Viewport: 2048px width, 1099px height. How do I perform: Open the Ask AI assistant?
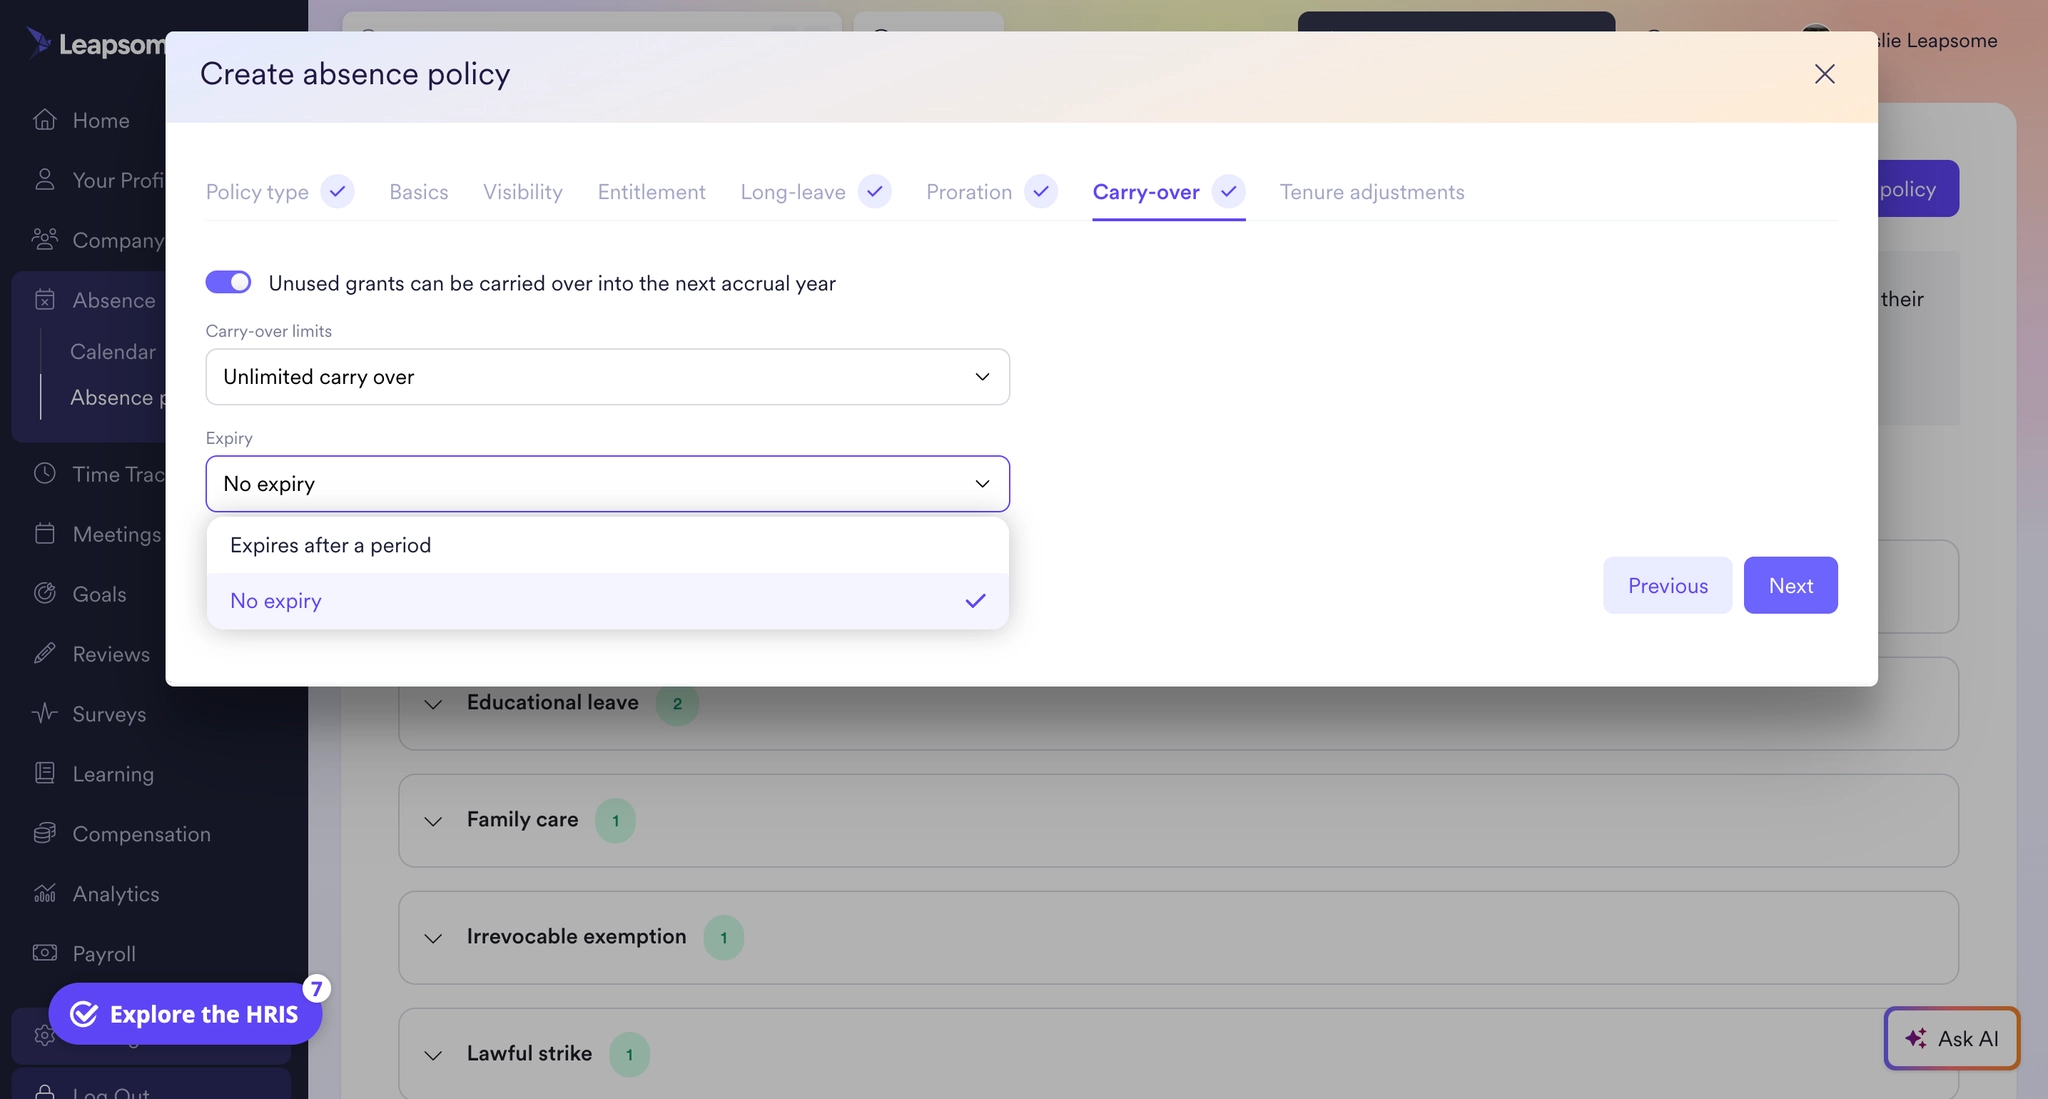pos(1951,1038)
